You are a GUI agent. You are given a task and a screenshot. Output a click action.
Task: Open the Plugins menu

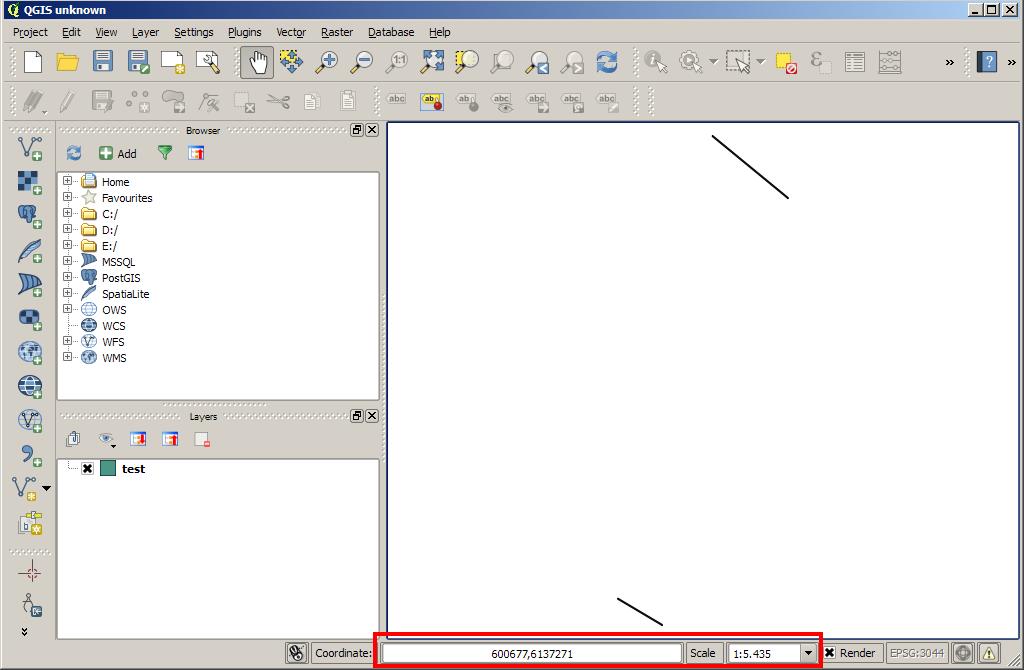[x=244, y=32]
